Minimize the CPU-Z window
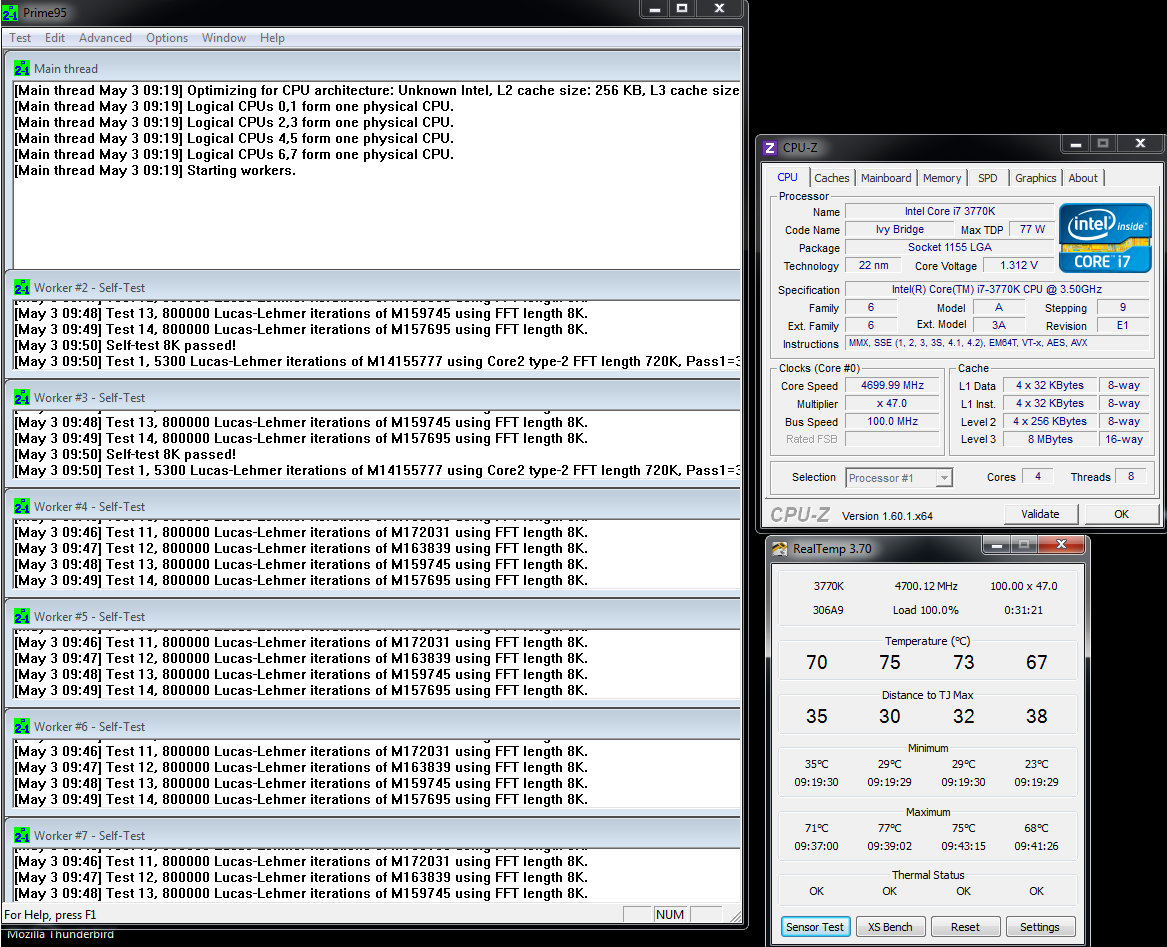The image size is (1167, 947). click(1075, 144)
